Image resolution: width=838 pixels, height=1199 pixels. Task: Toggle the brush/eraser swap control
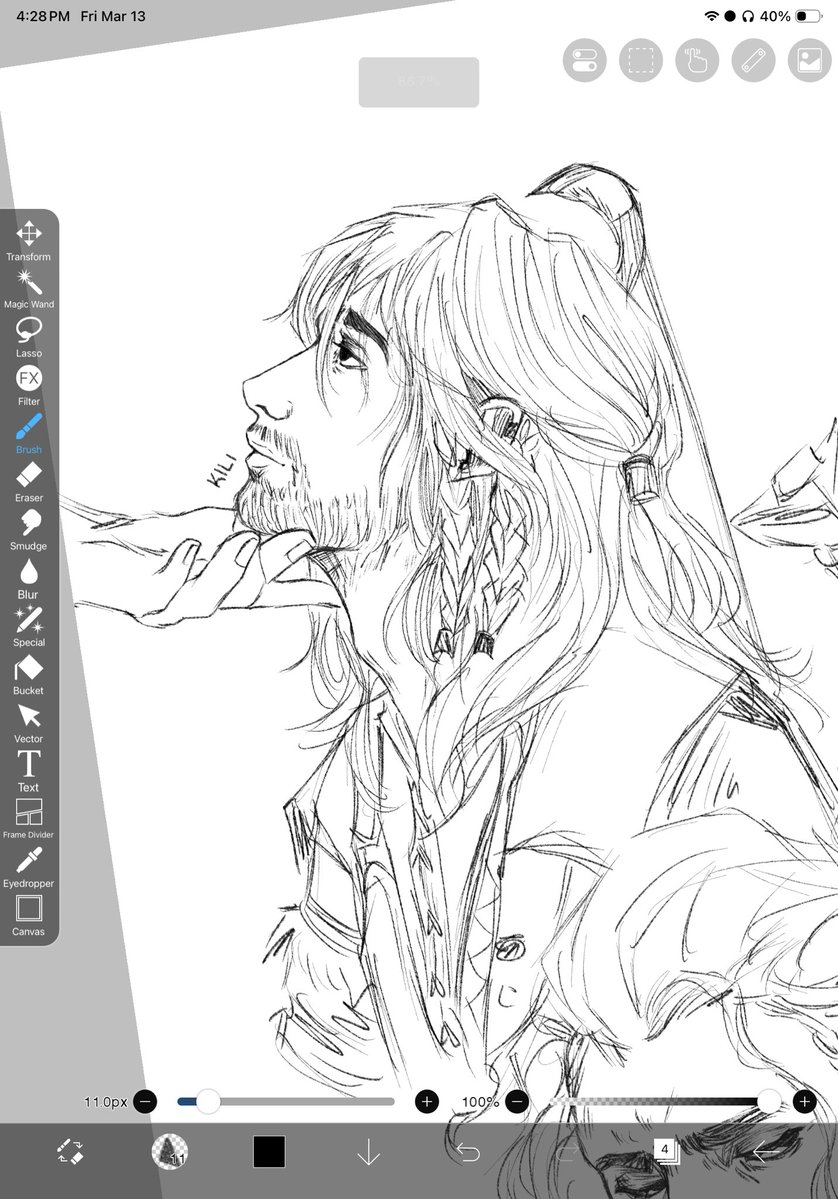pos(67,1152)
